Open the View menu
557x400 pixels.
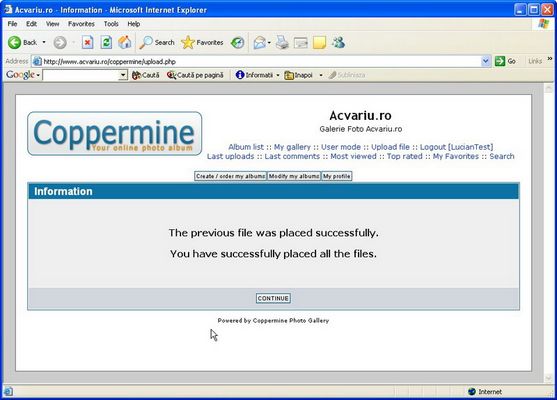tap(52, 24)
